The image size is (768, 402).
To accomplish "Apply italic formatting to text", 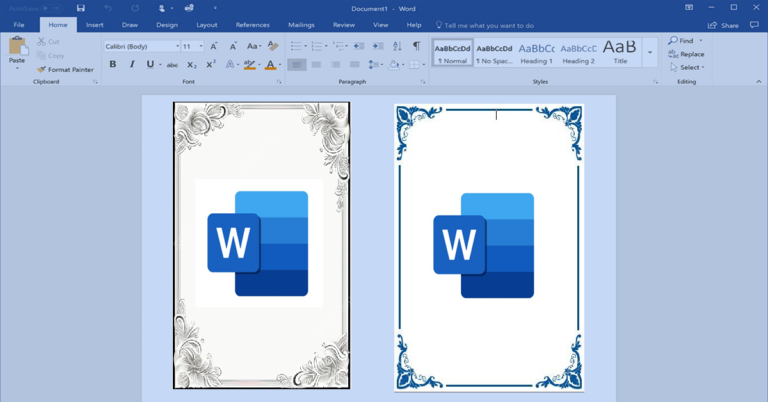I will coord(131,64).
